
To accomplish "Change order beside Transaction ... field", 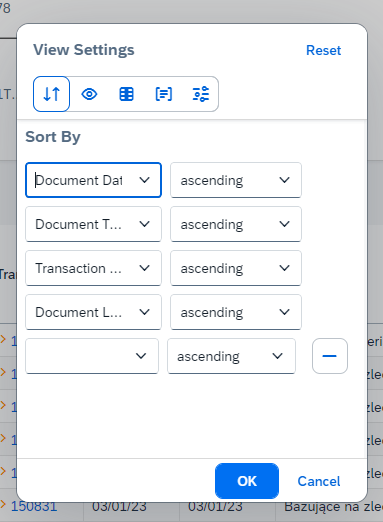I will tap(236, 268).
